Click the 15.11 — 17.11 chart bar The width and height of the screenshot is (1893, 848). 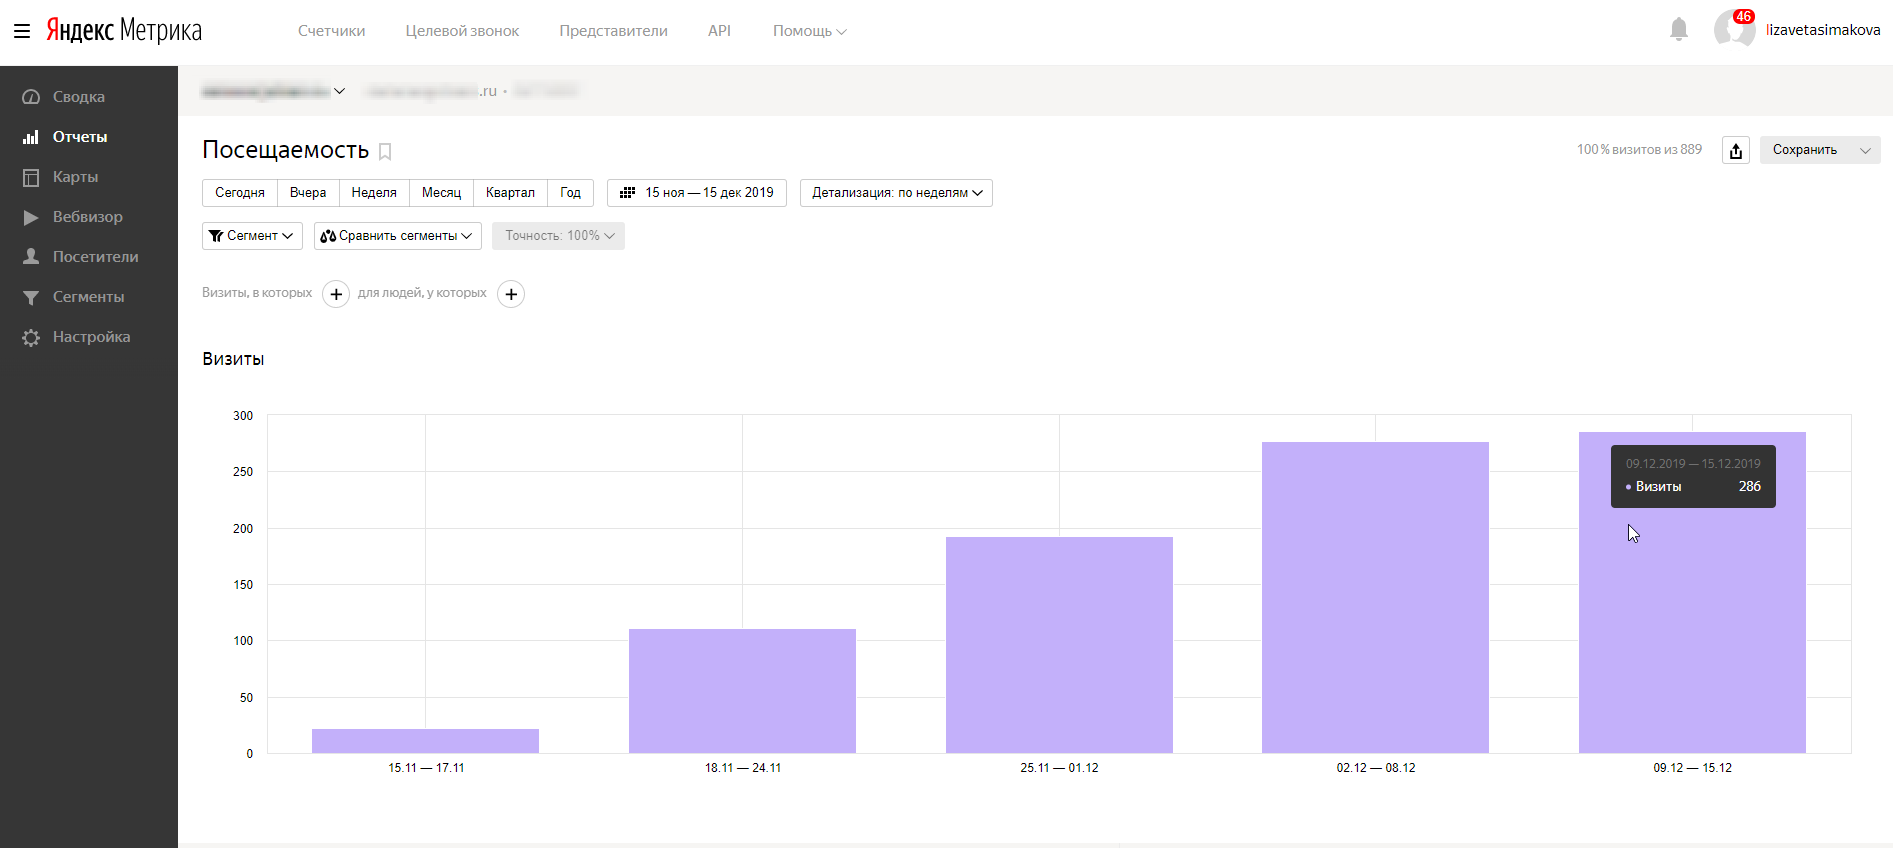click(x=425, y=741)
